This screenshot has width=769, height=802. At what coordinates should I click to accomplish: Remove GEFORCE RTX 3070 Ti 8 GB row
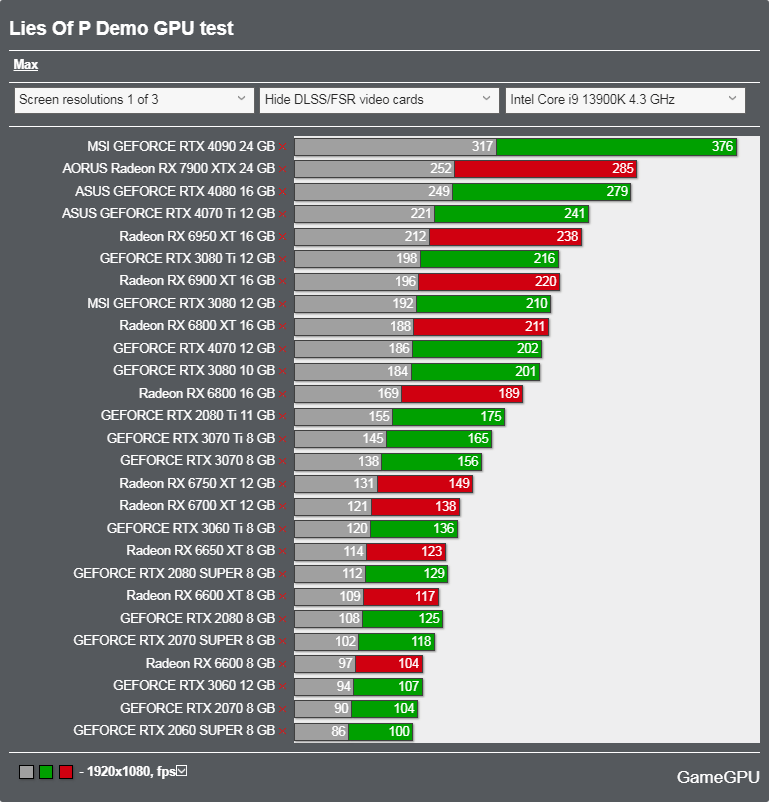(x=282, y=439)
